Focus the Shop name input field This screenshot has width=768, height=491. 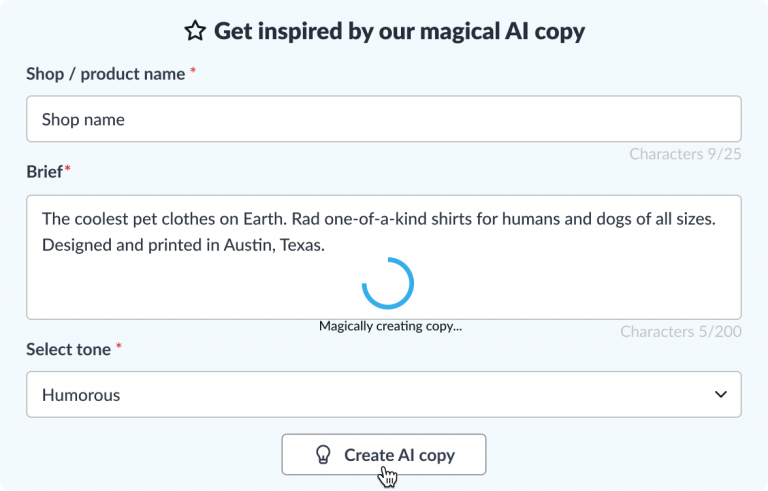(x=384, y=119)
